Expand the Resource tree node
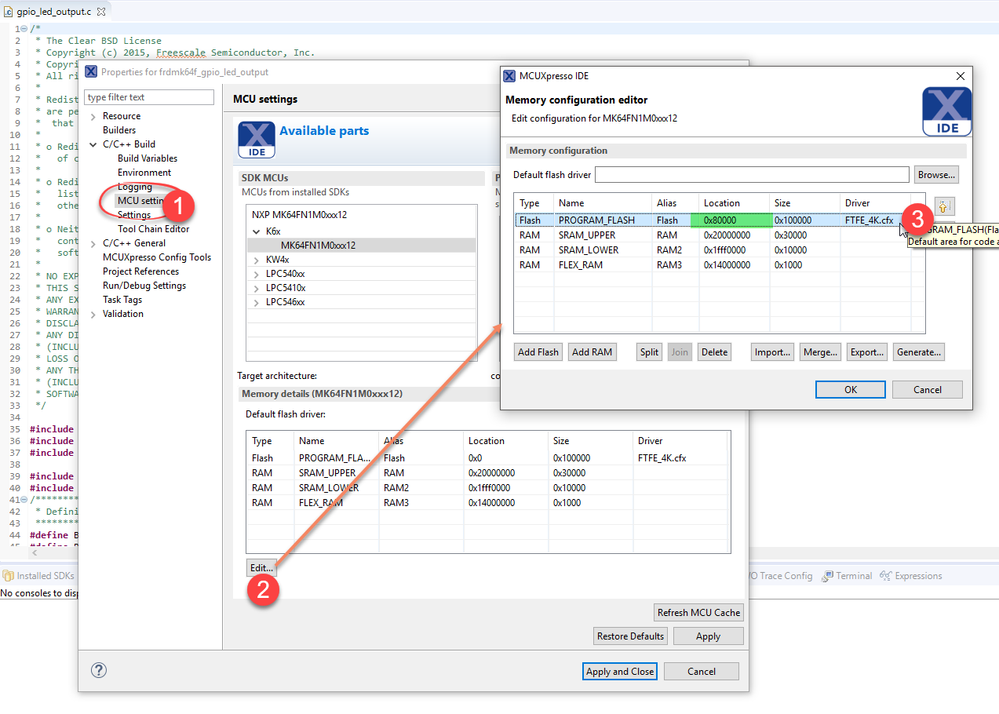 93,117
